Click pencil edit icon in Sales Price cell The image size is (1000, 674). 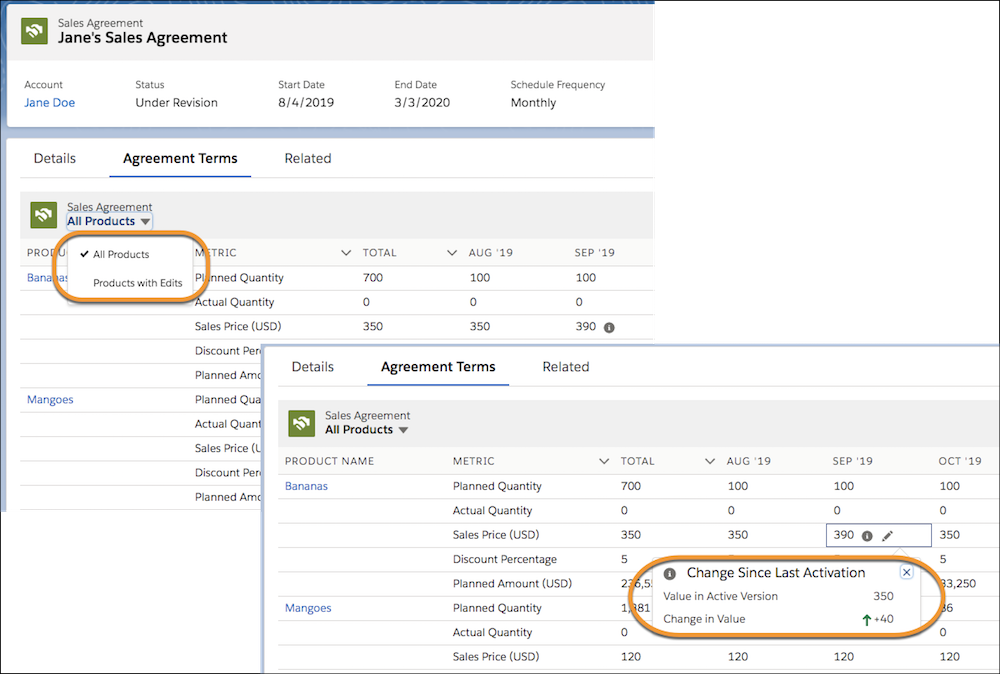(887, 536)
